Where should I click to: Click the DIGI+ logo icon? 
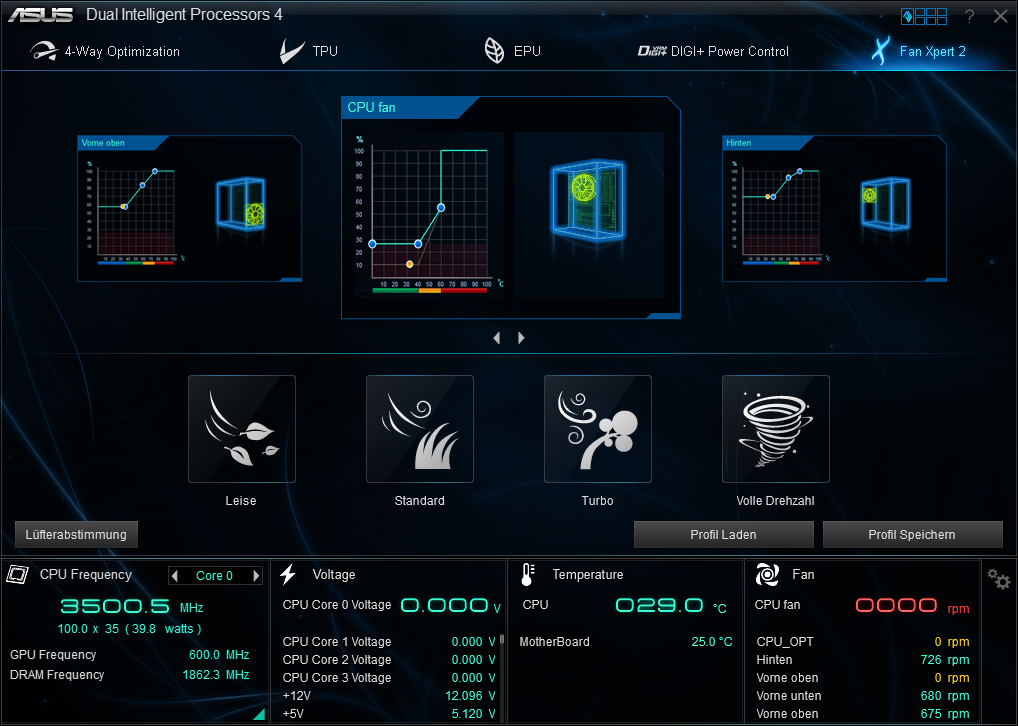pyautogui.click(x=652, y=51)
